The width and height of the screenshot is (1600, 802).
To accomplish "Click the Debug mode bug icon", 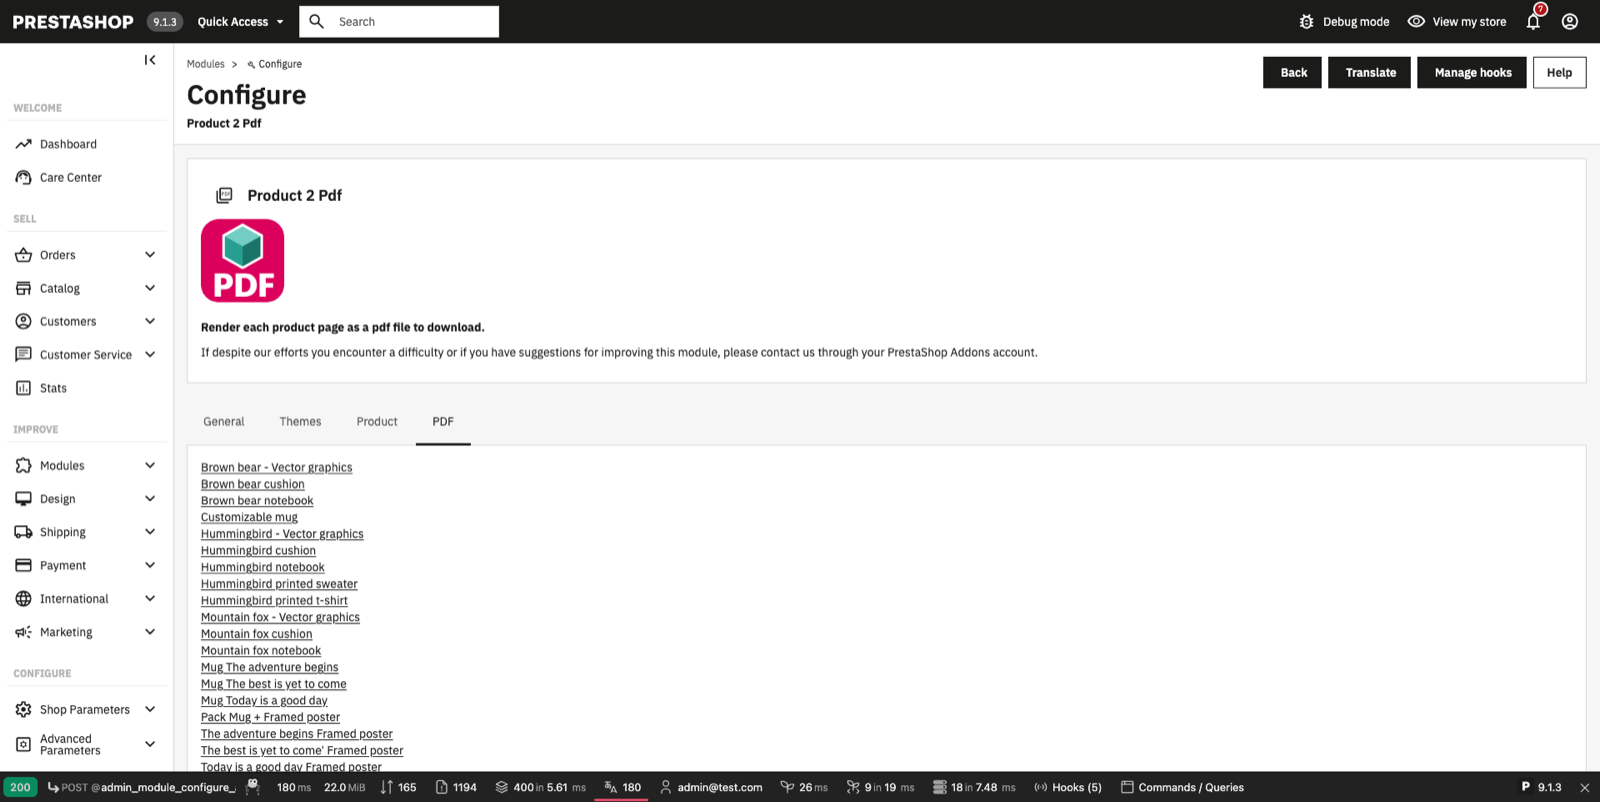I will (x=1306, y=21).
